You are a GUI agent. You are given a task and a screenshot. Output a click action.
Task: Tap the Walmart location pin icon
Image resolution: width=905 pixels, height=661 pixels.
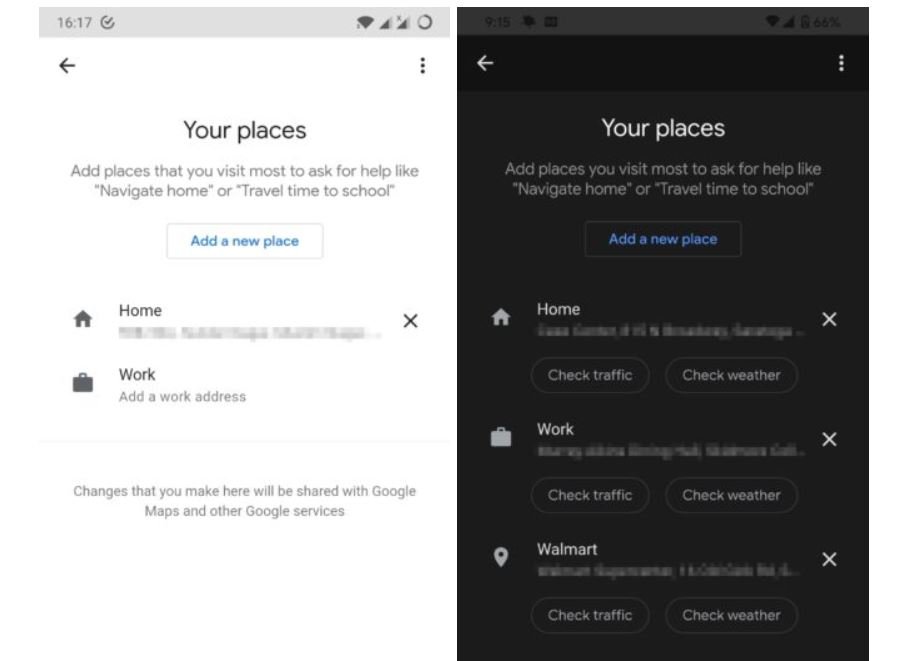tap(501, 558)
